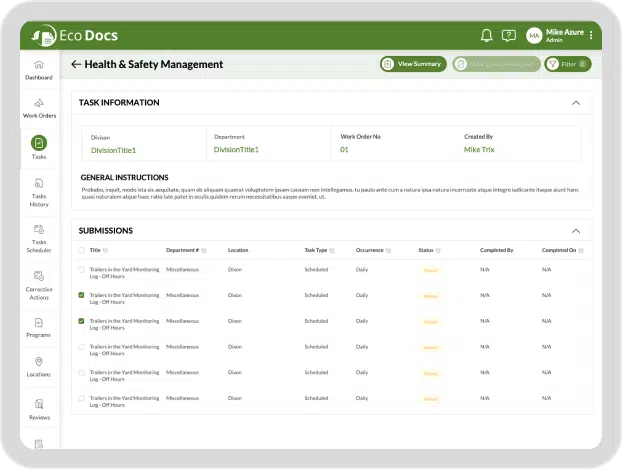Viewport: 622px width, 469px height.
Task: Check the first submission row checkbox
Action: (x=81, y=269)
